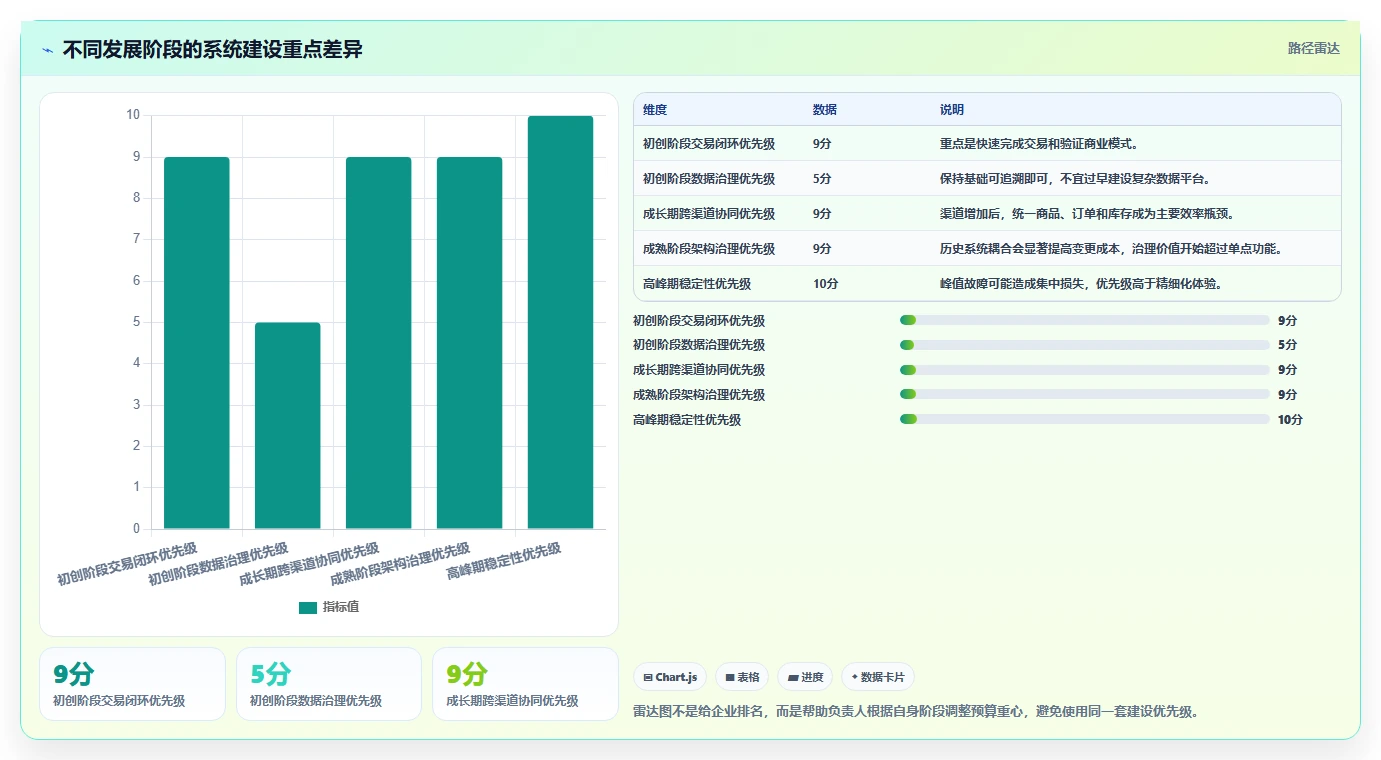1381x760 pixels.
Task: Click x-axis label 初创阶段交易闭环优先级 under chart
Action: pyautogui.click(x=127, y=564)
